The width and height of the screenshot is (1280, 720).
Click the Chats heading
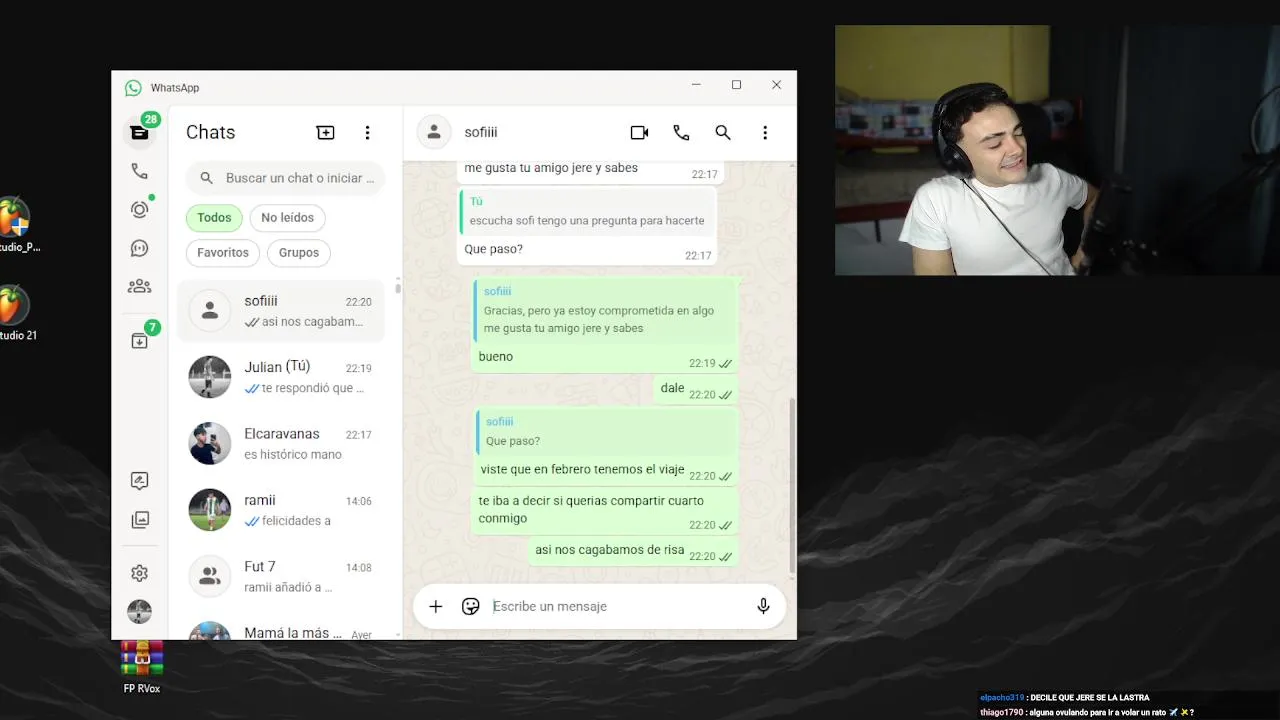(x=211, y=132)
